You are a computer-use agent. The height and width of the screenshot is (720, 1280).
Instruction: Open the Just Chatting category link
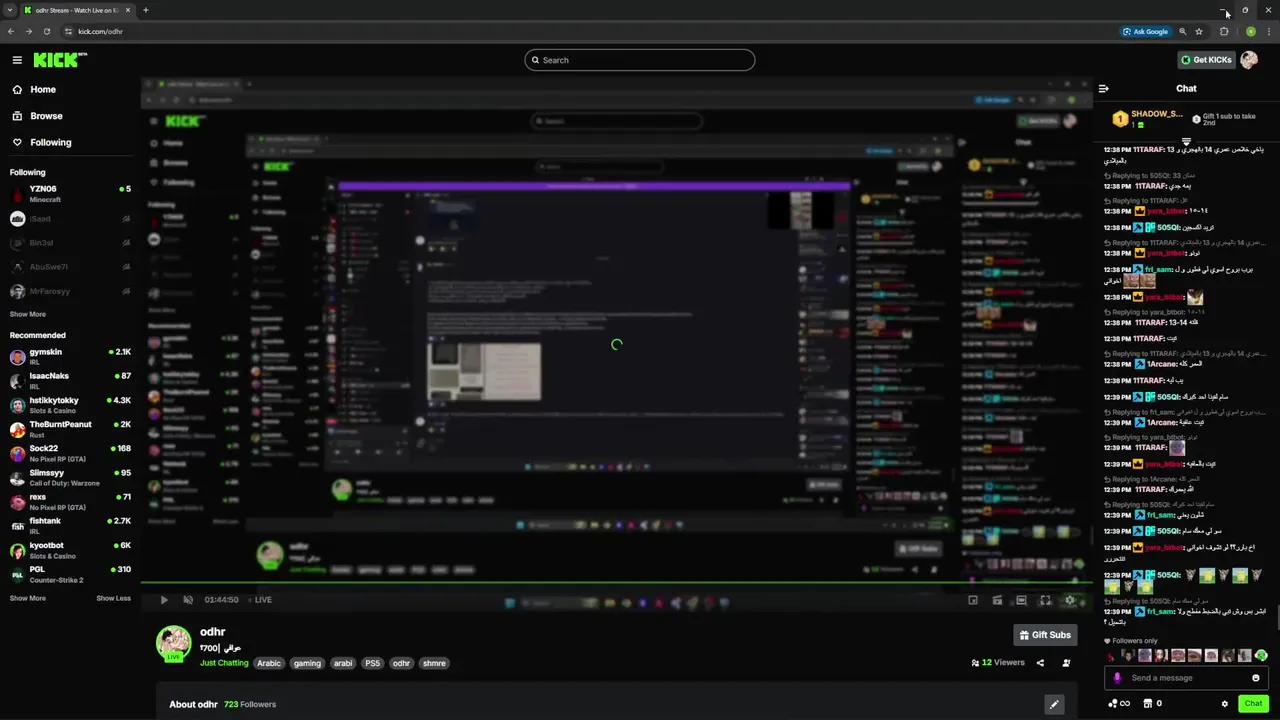(224, 663)
